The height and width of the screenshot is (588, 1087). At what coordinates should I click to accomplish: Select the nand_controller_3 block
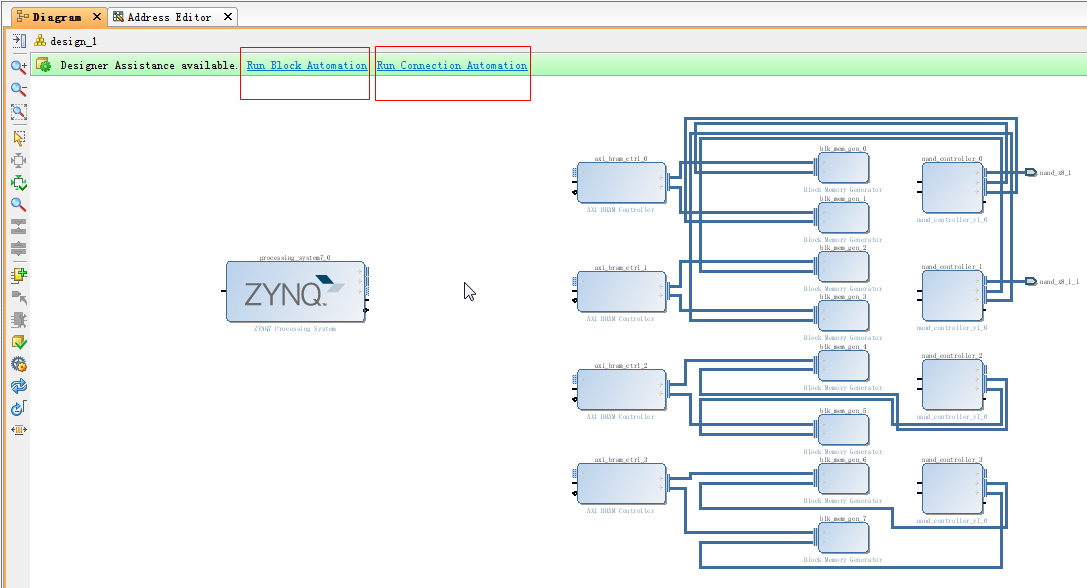(x=951, y=488)
